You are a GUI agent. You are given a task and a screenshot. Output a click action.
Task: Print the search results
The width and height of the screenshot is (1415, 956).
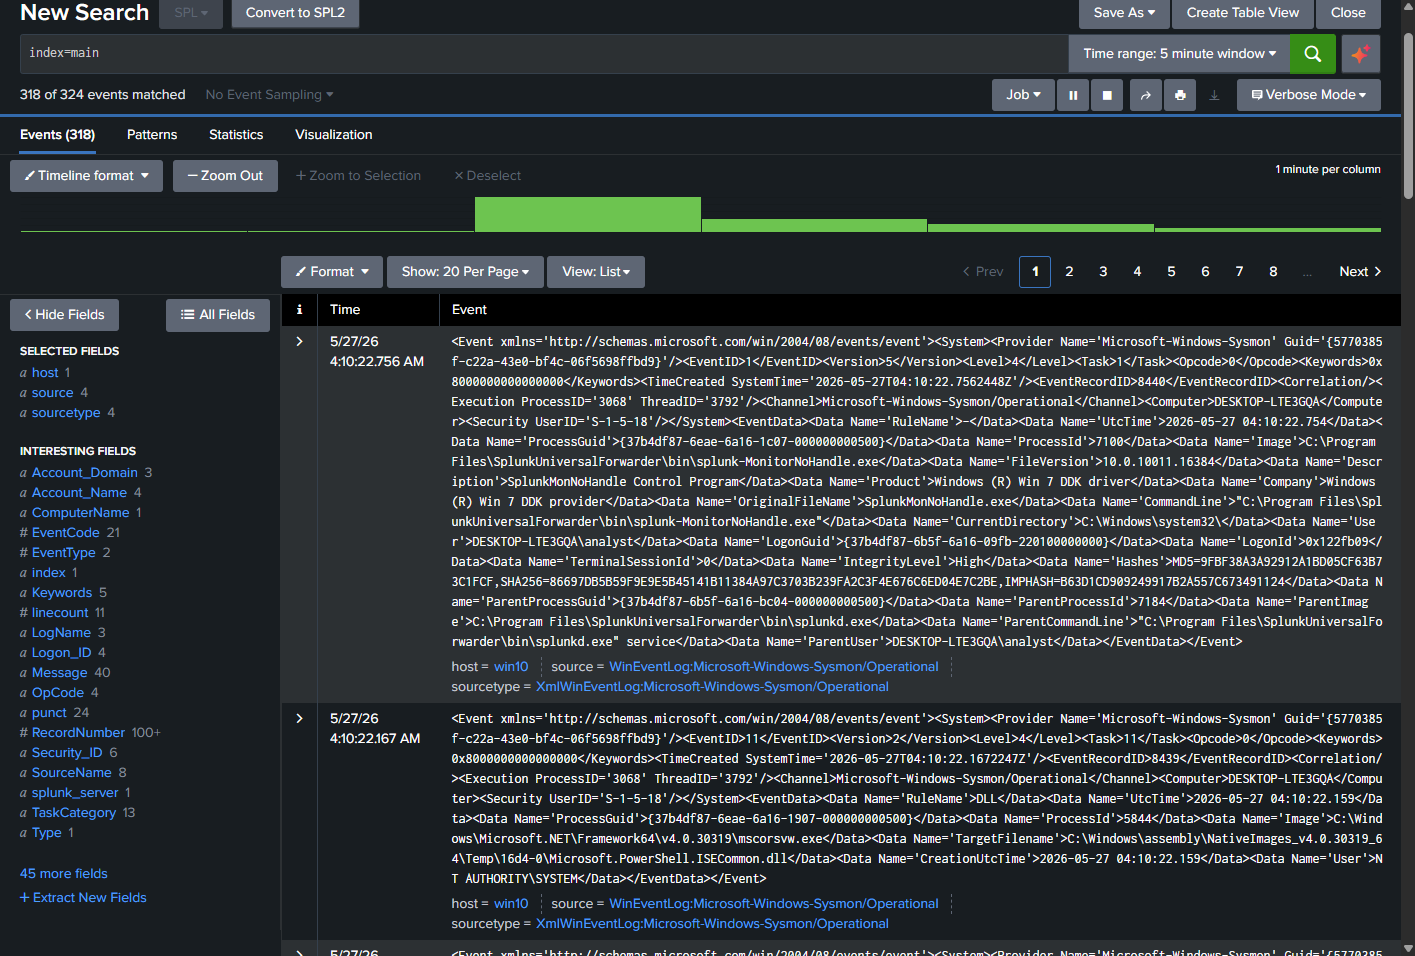[x=1180, y=95]
